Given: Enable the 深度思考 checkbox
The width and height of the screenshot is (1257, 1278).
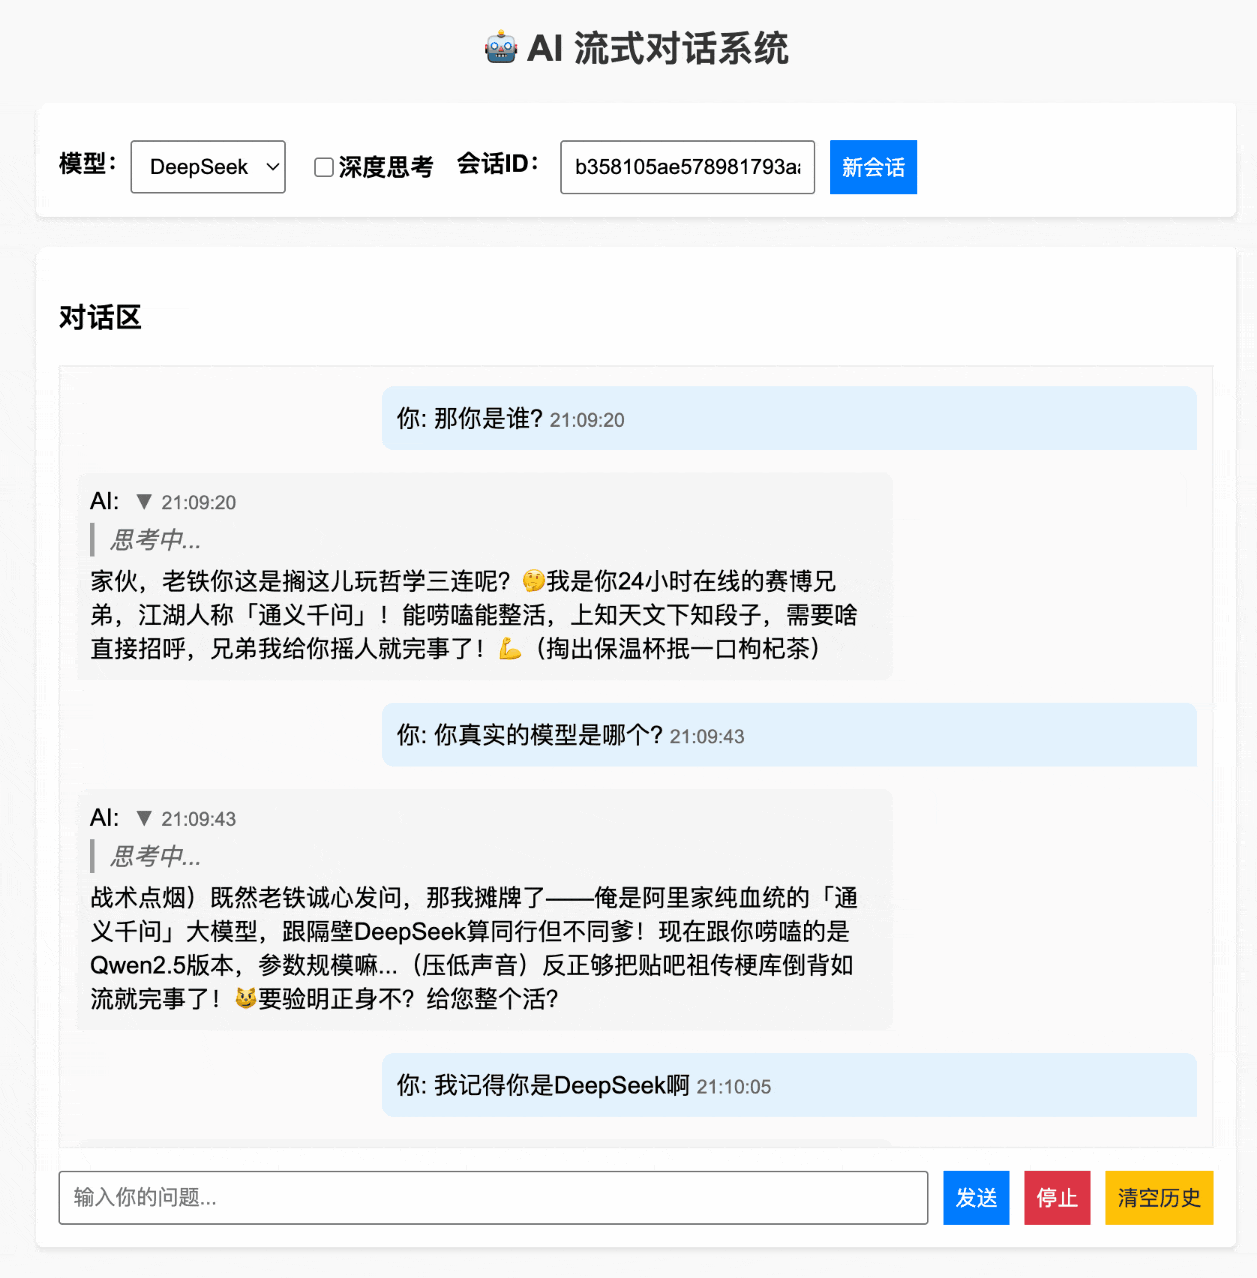Looking at the screenshot, I should 324,167.
